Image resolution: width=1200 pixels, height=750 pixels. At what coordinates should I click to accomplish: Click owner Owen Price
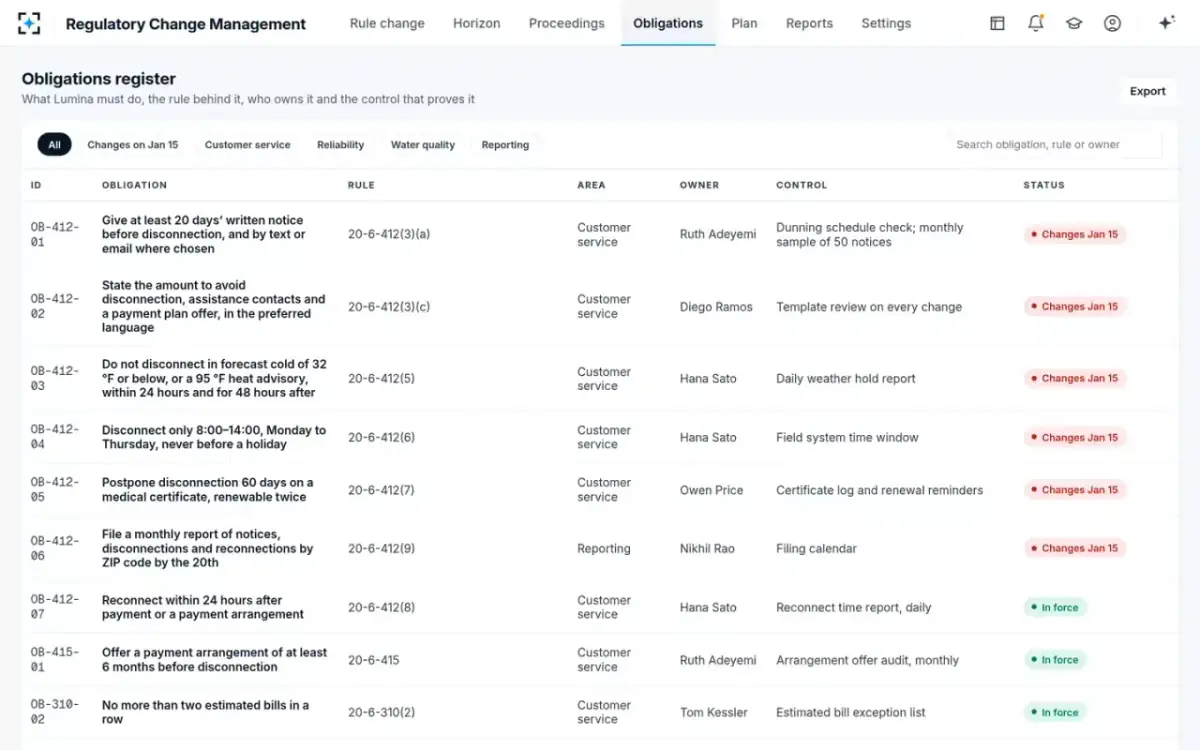click(710, 490)
